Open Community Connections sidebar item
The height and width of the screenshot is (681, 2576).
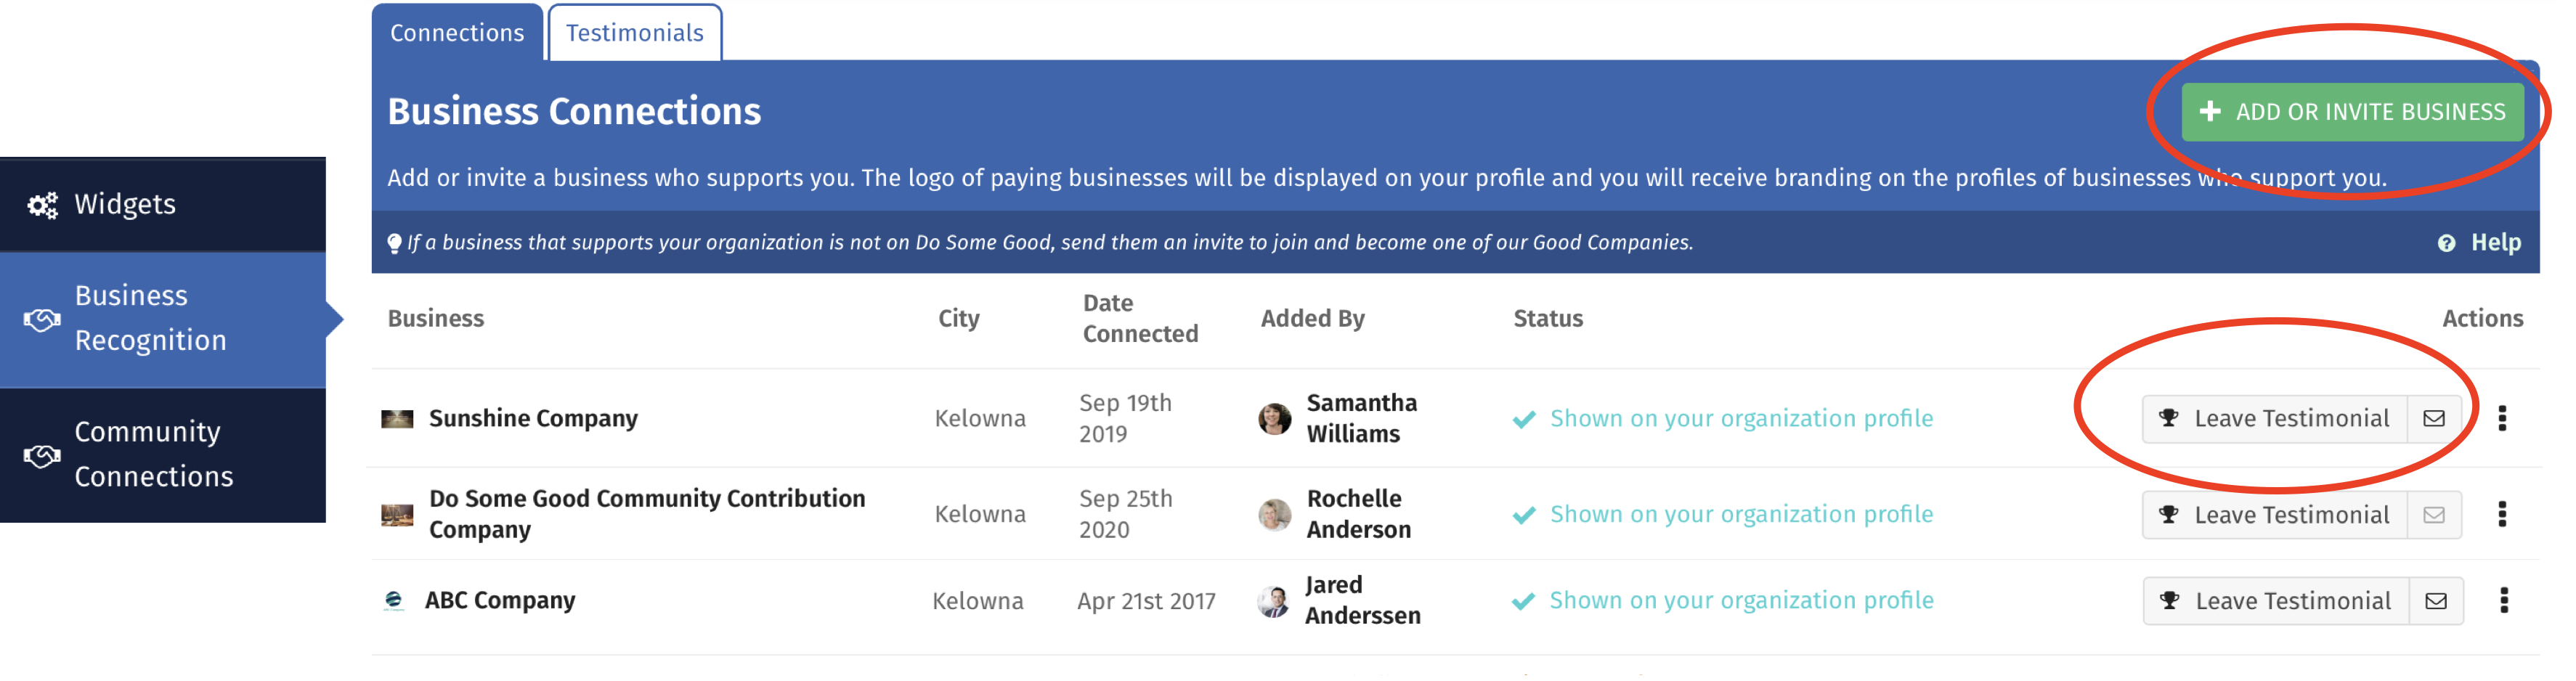(163, 454)
